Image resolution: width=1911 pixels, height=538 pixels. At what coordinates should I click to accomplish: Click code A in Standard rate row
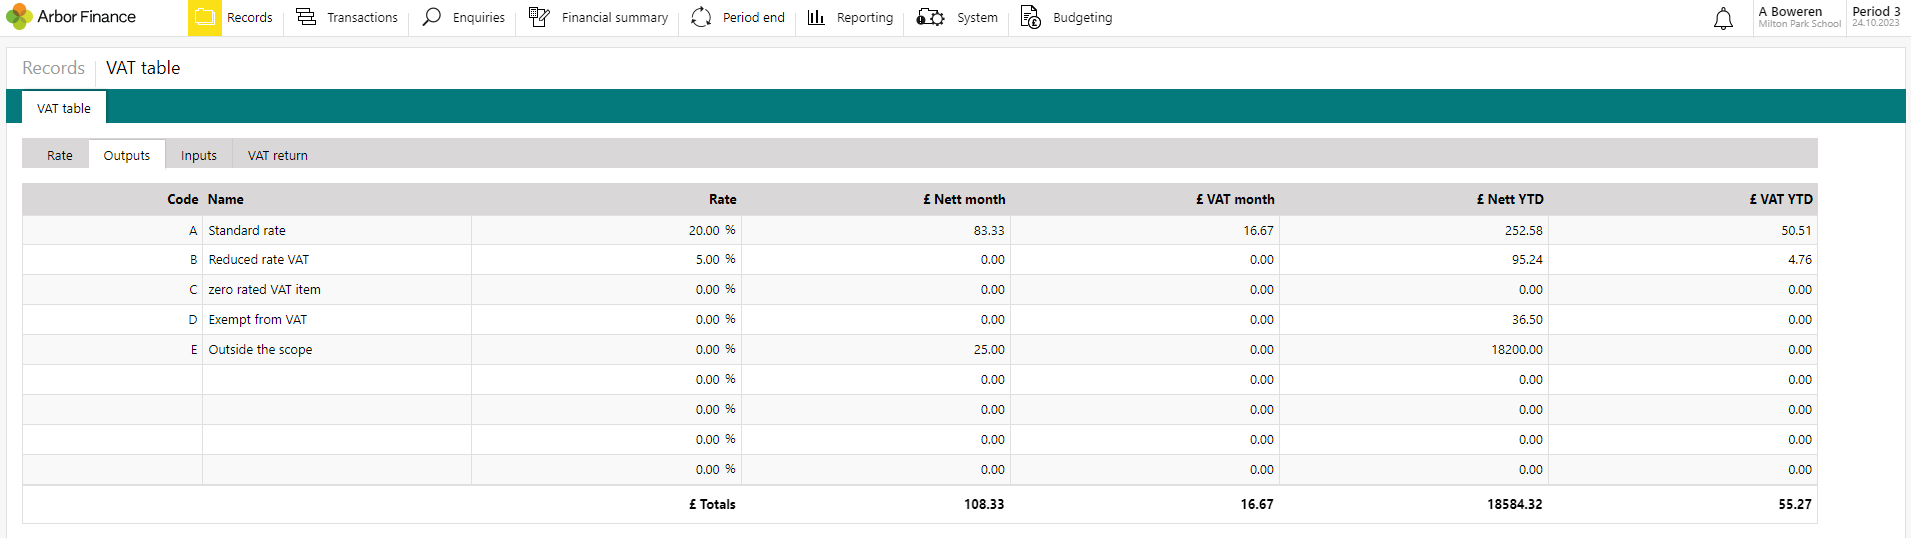[x=193, y=230]
